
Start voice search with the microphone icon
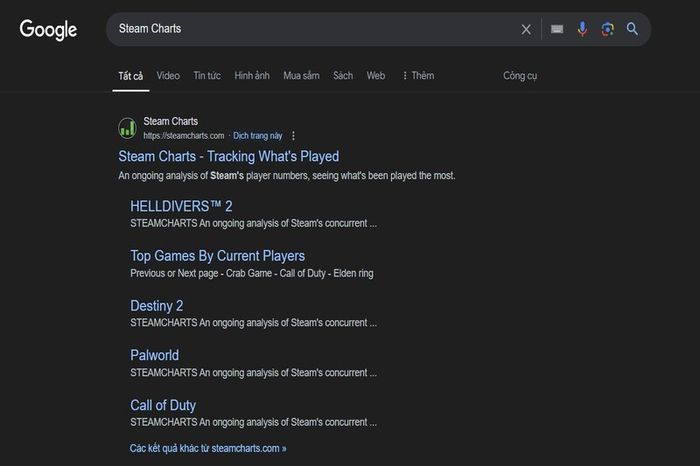[582, 29]
